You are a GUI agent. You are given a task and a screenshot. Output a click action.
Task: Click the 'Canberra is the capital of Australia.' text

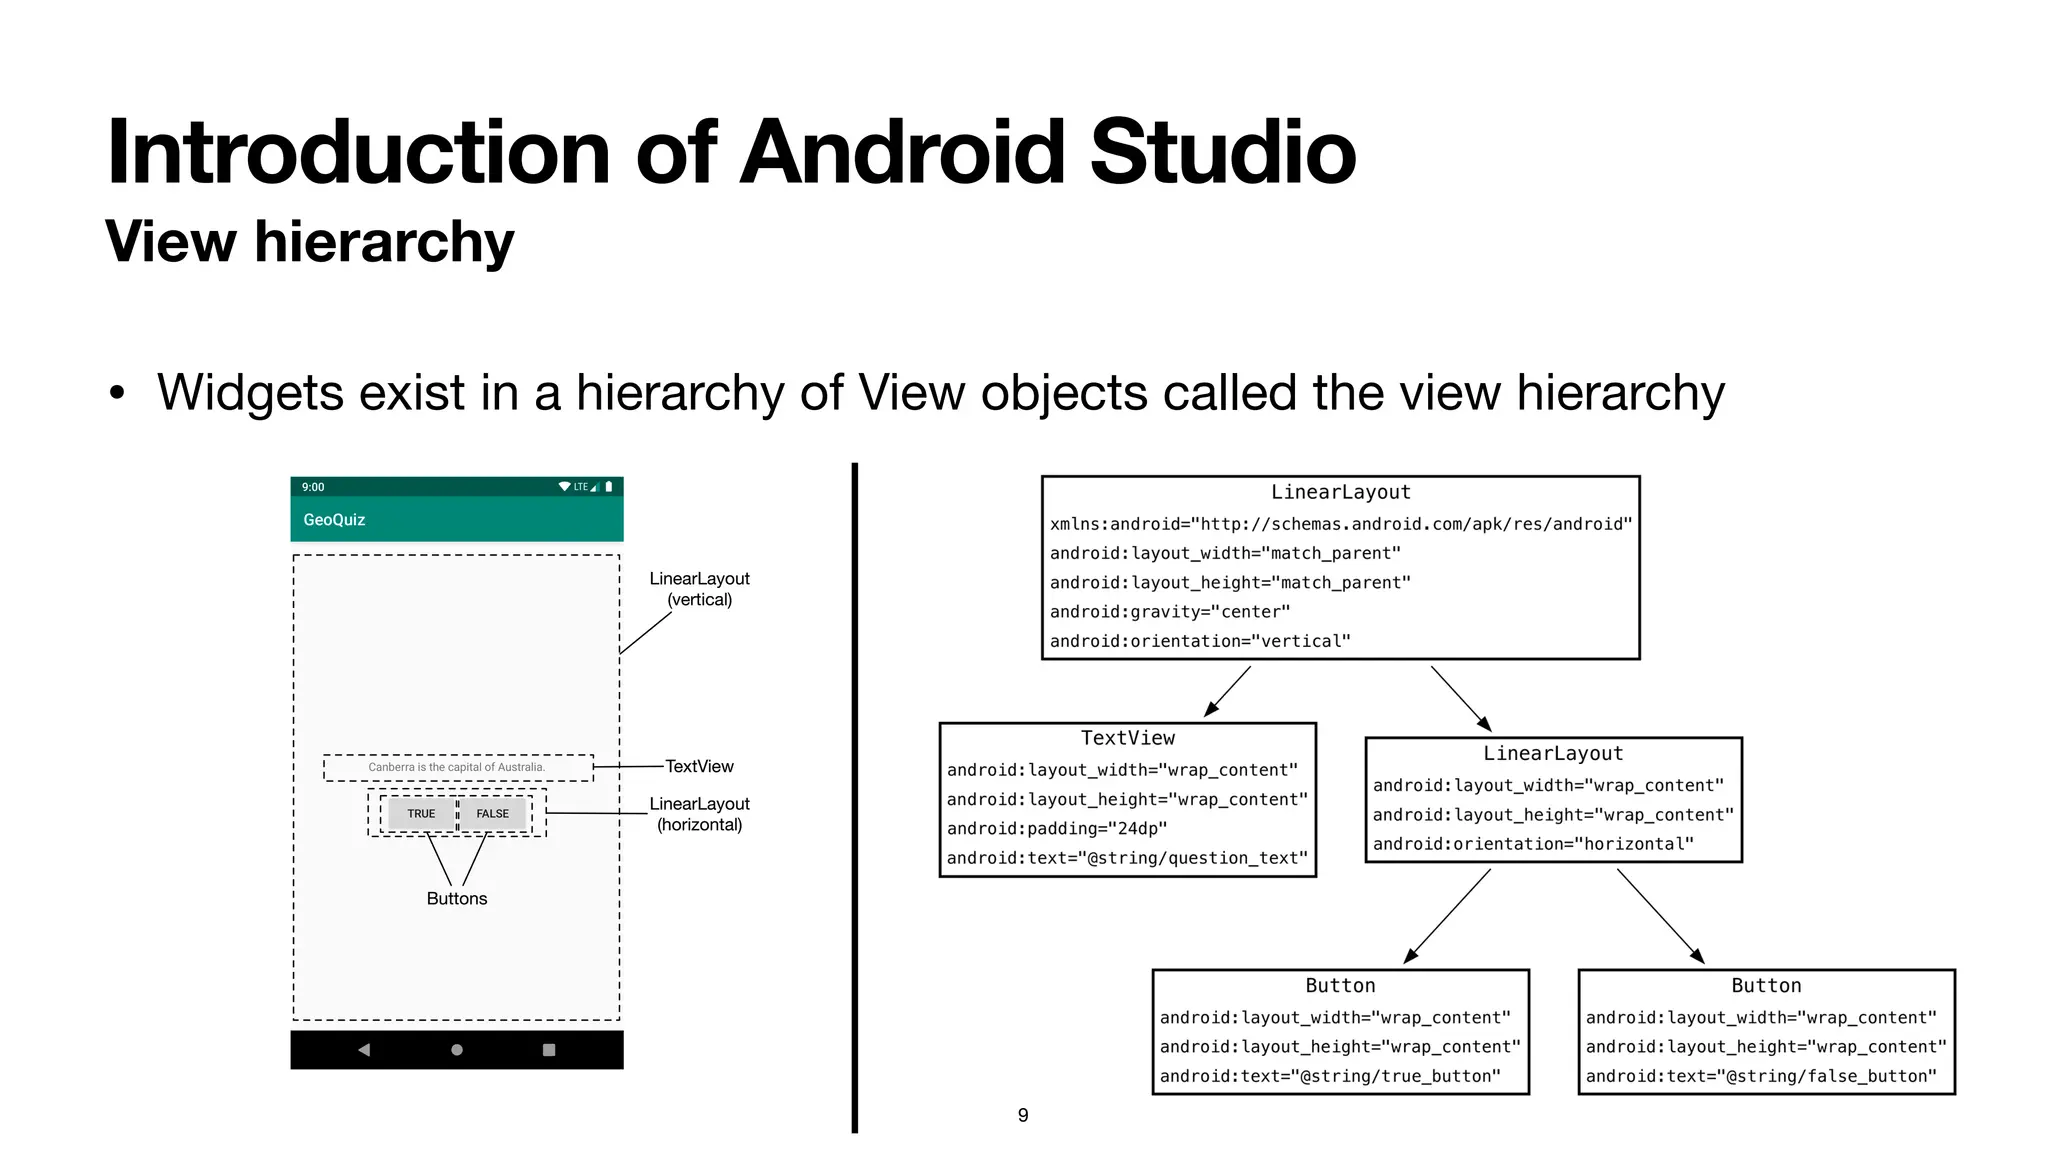click(457, 767)
